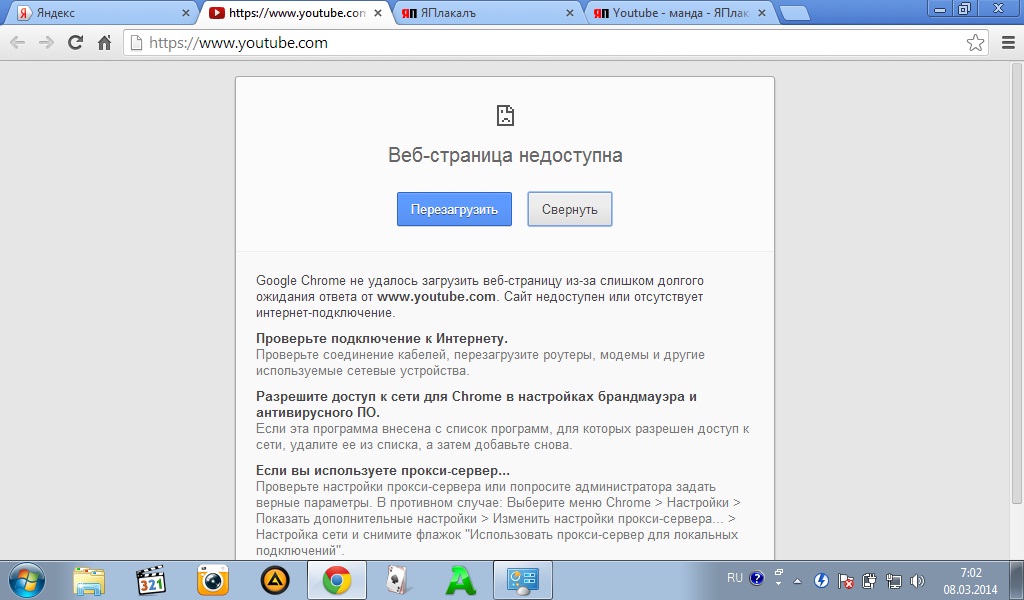This screenshot has width=1024, height=600.
Task: Click the Перезагрузить button
Action: (454, 209)
